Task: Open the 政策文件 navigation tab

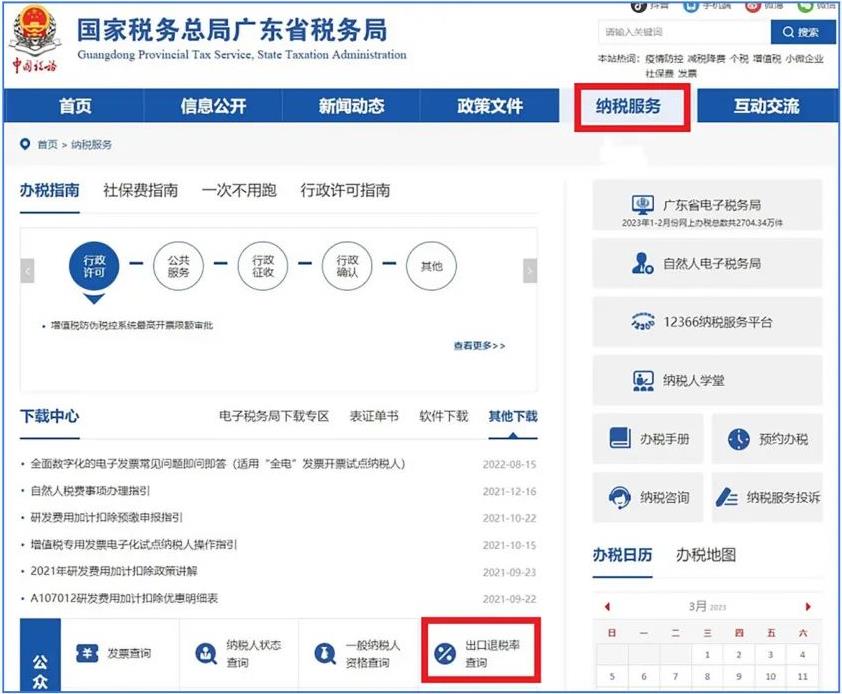Action: [x=490, y=106]
